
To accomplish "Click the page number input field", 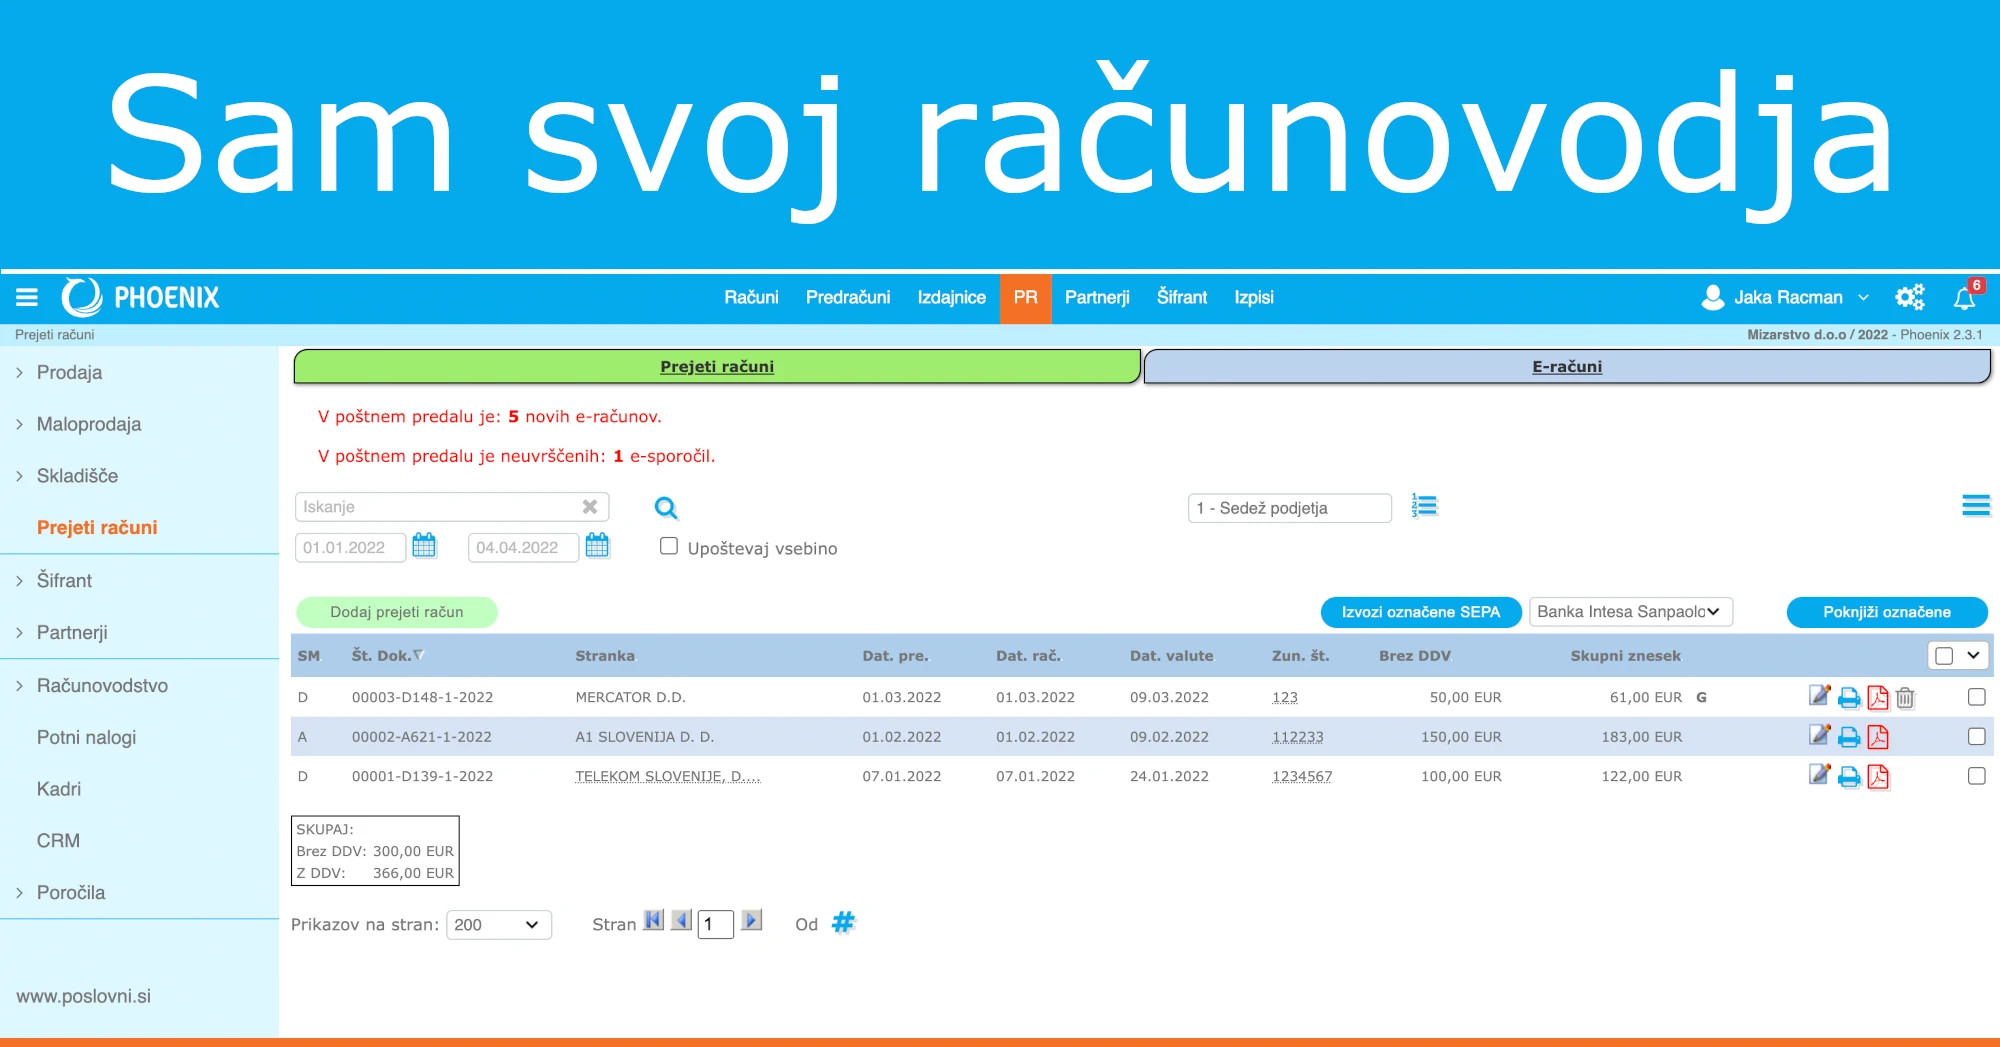I will point(714,923).
